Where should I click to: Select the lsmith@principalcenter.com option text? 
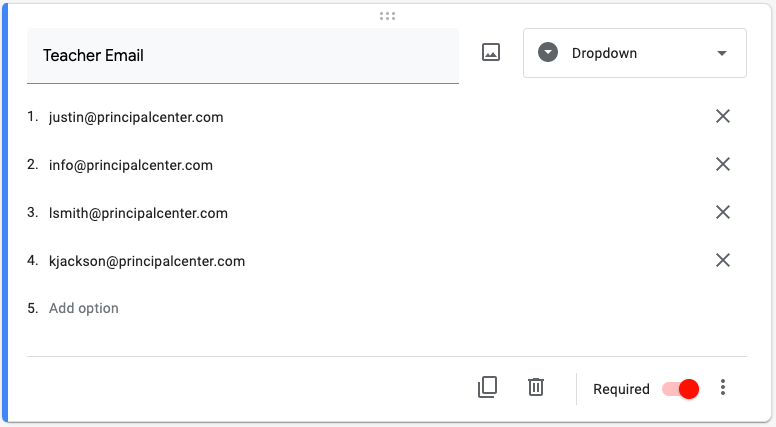[x=138, y=213]
